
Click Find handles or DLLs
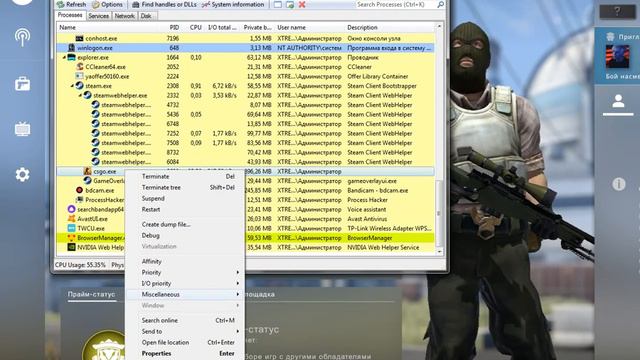click(x=164, y=4)
